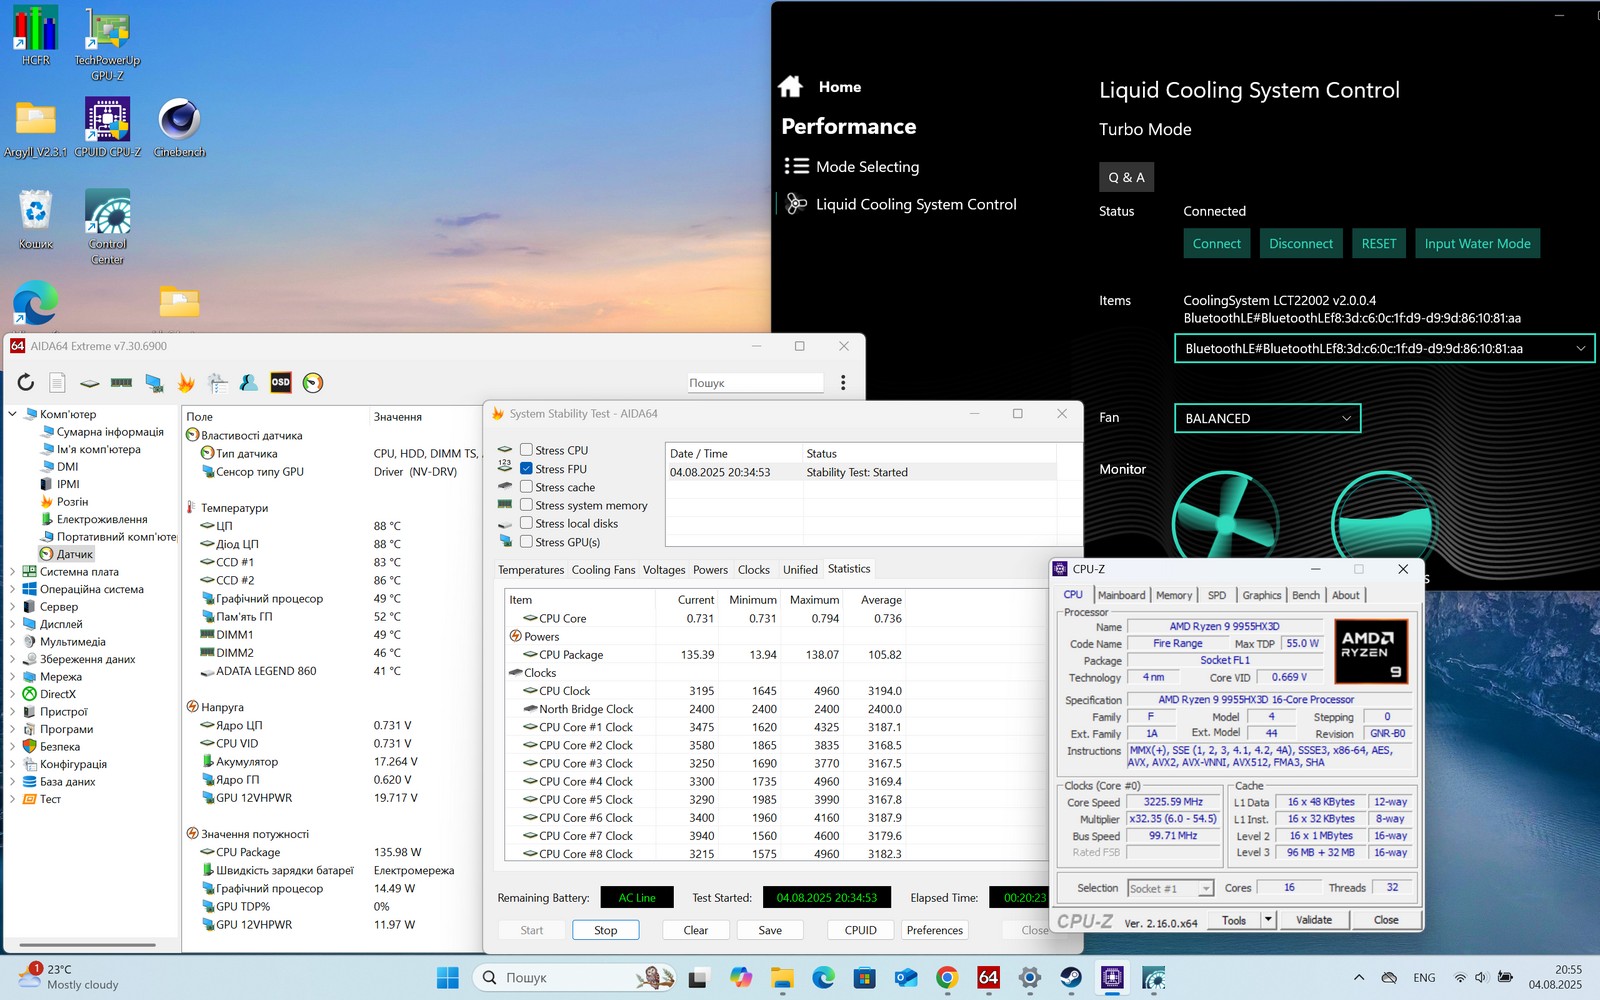
Task: Expand the Системна плата tree node
Action: 13,572
